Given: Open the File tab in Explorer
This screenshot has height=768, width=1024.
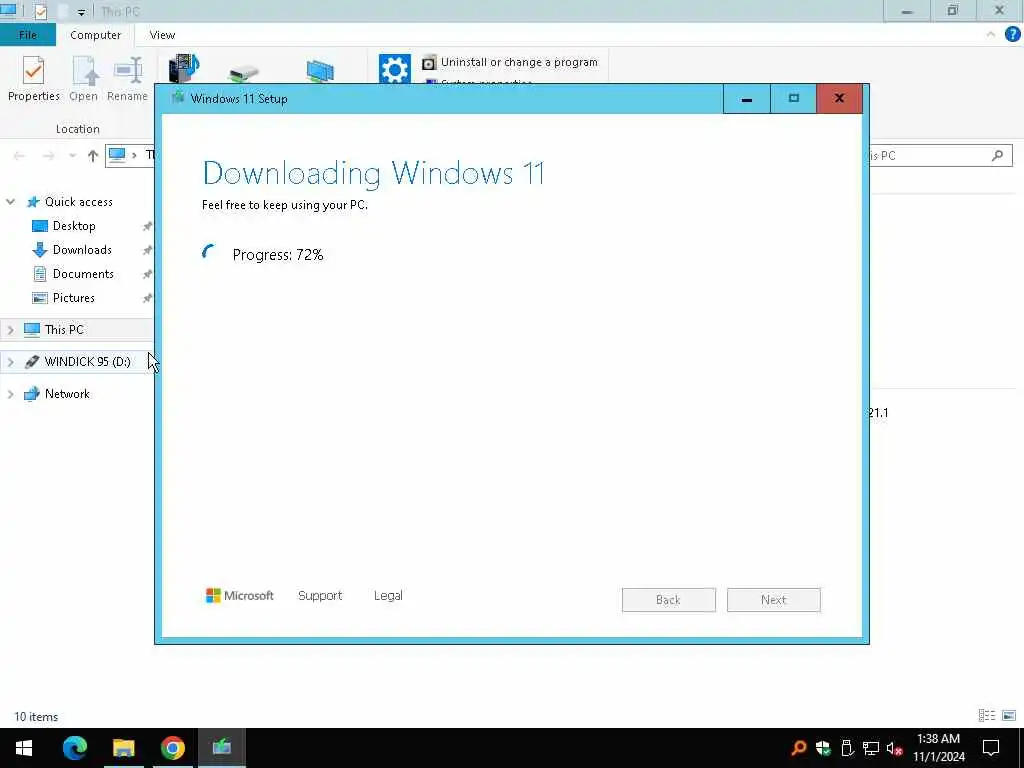Looking at the screenshot, I should pyautogui.click(x=27, y=35).
